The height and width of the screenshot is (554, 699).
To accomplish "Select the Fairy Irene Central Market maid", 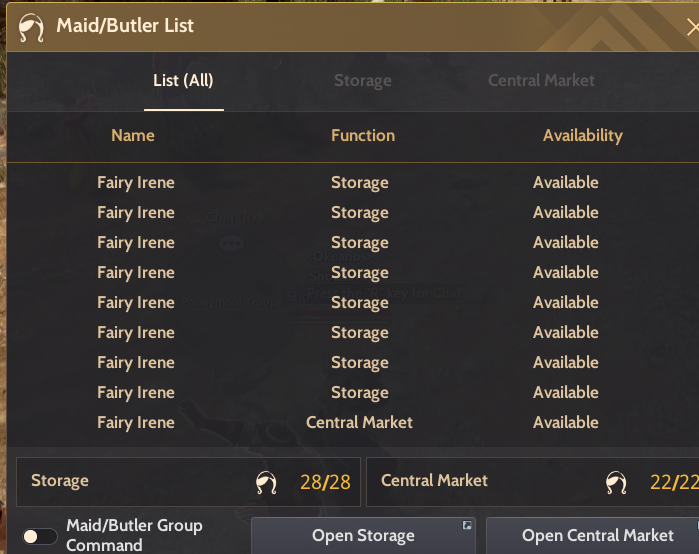I will pyautogui.click(x=352, y=423).
